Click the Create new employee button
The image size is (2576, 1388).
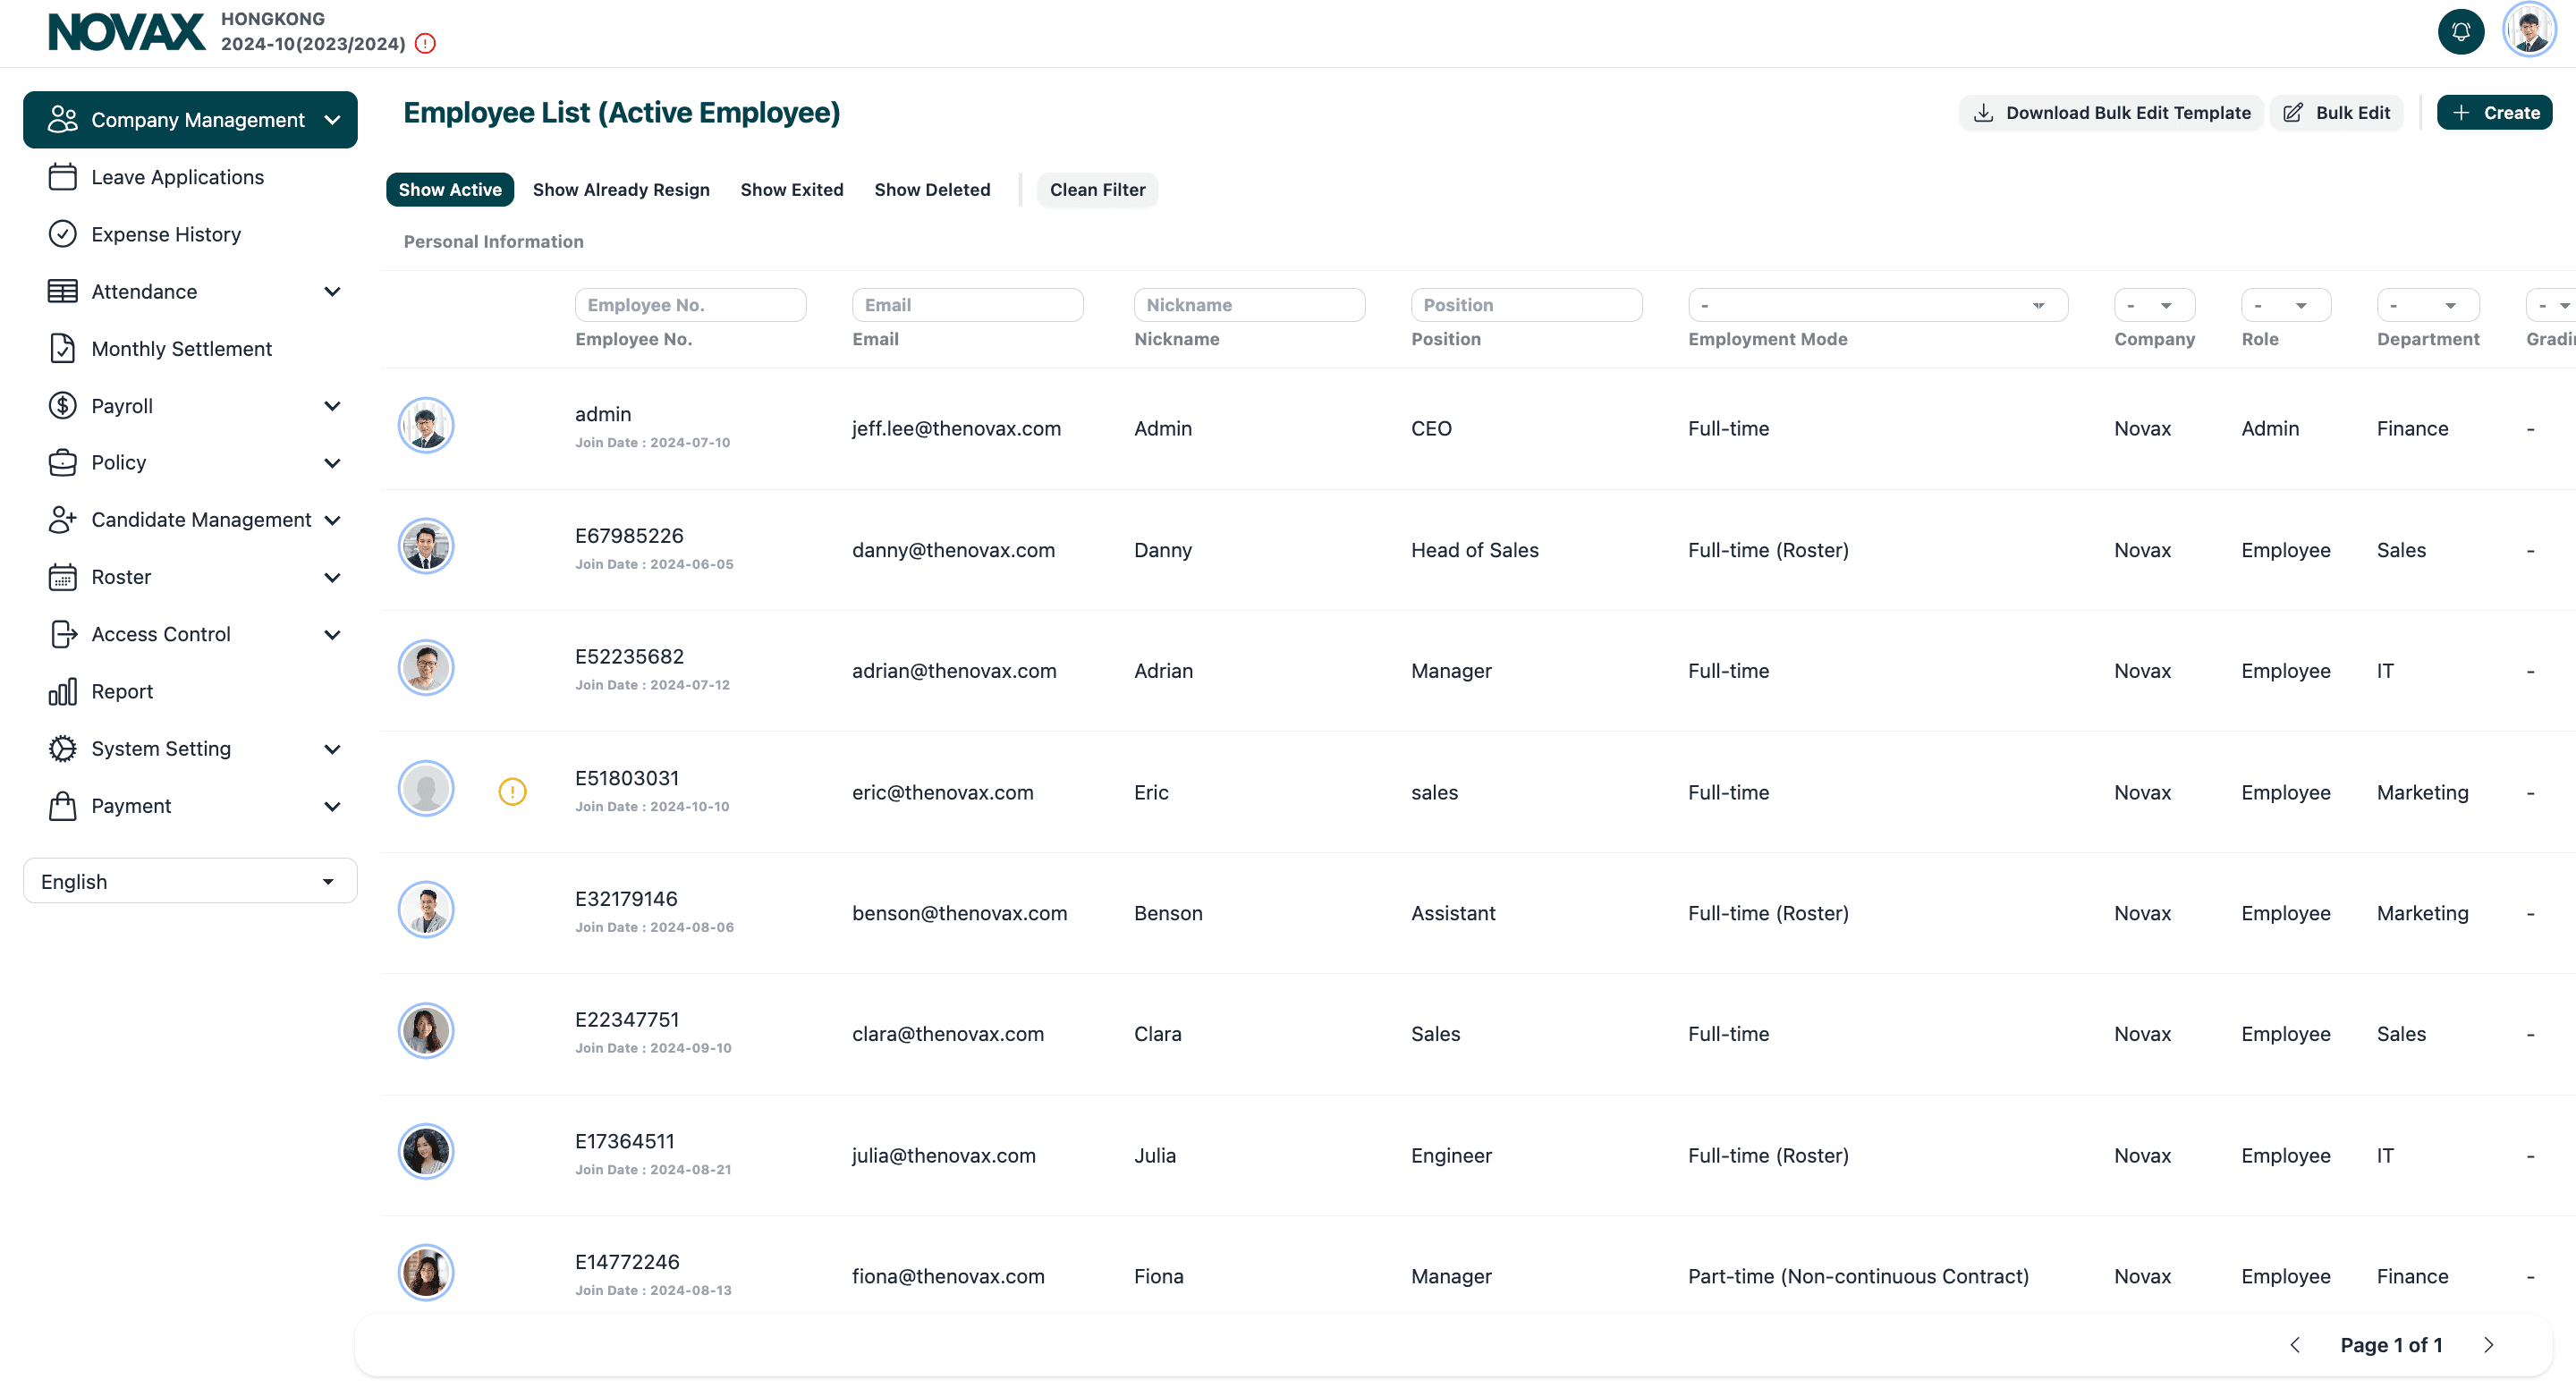click(2497, 113)
